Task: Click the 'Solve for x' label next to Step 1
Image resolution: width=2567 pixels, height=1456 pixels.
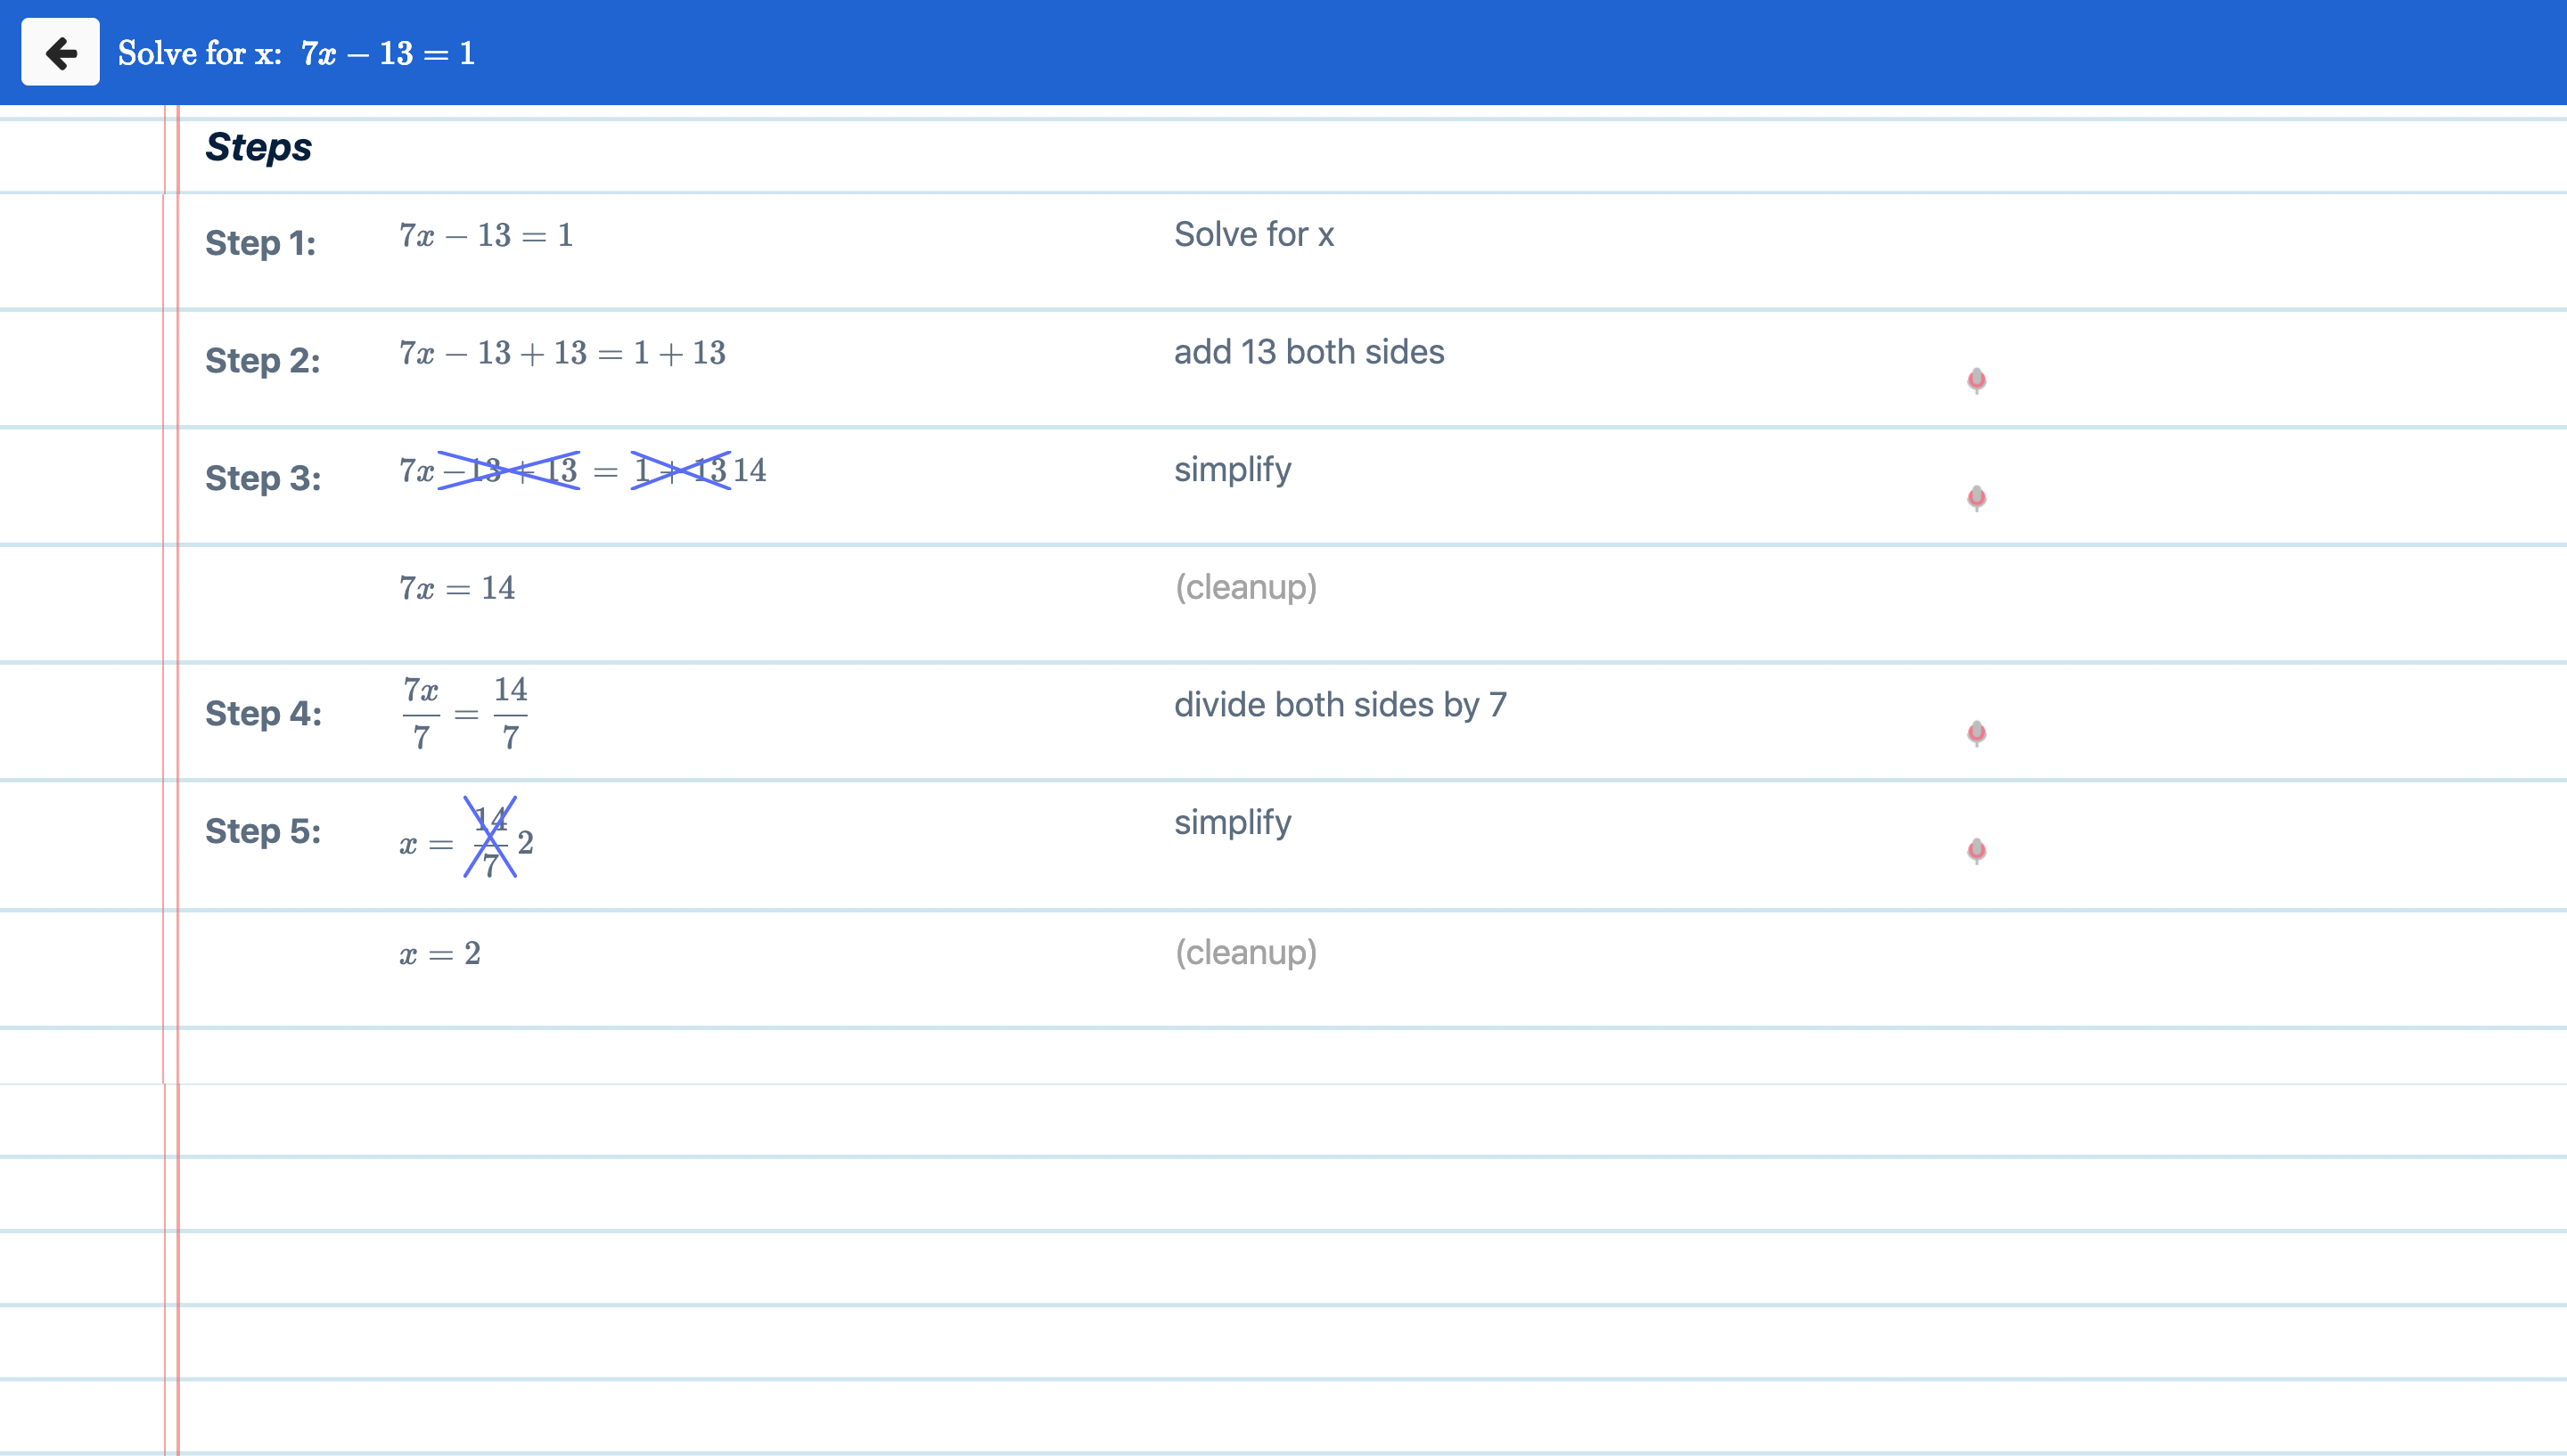Action: click(x=1254, y=234)
